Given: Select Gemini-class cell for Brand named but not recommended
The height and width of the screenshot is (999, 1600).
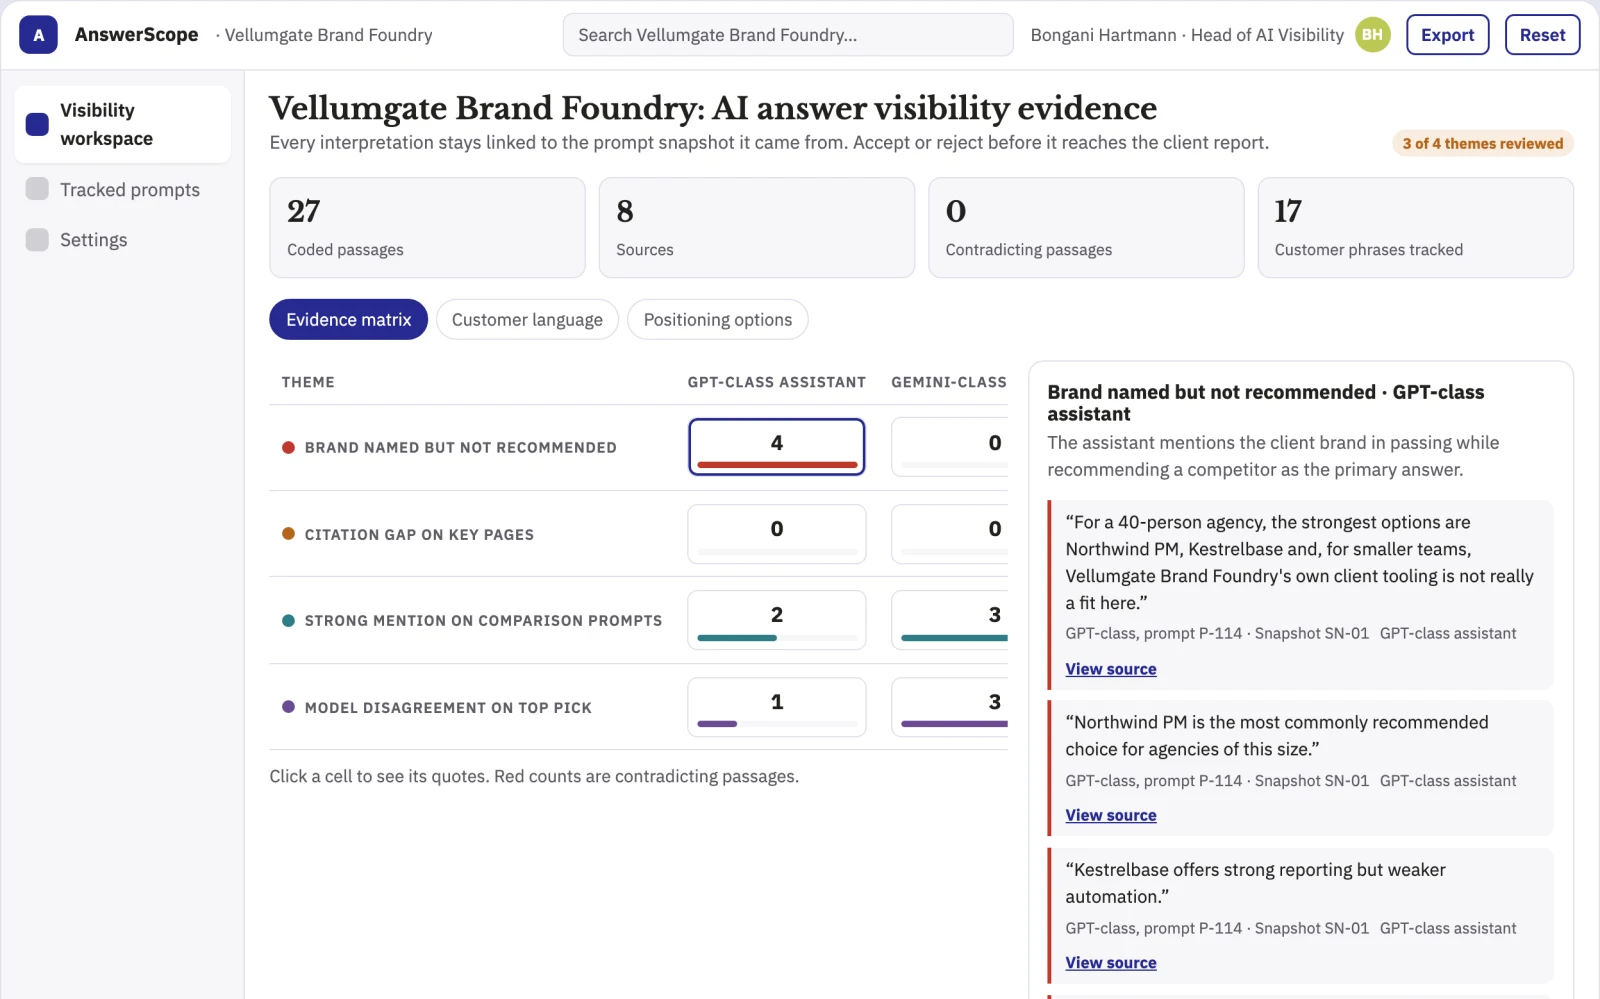Looking at the screenshot, I should 950,447.
